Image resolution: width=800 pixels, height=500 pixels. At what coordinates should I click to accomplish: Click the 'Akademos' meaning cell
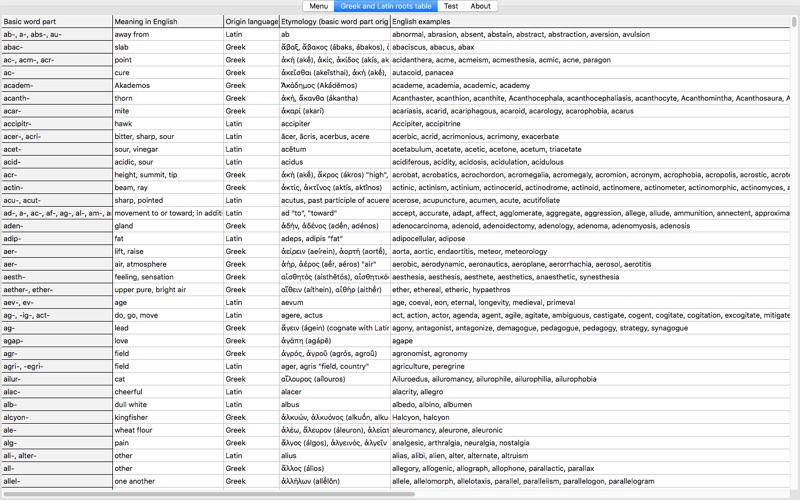tap(168, 85)
